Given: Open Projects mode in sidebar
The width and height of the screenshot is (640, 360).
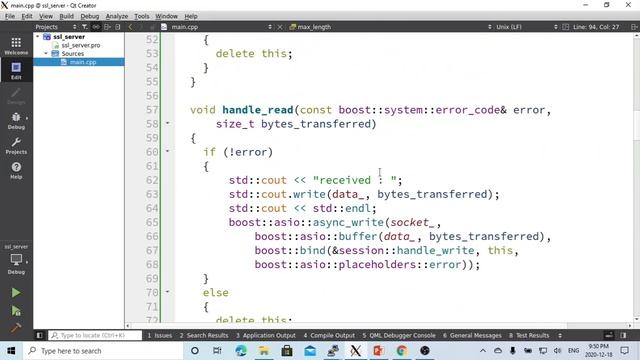Looking at the screenshot, I should (16, 145).
